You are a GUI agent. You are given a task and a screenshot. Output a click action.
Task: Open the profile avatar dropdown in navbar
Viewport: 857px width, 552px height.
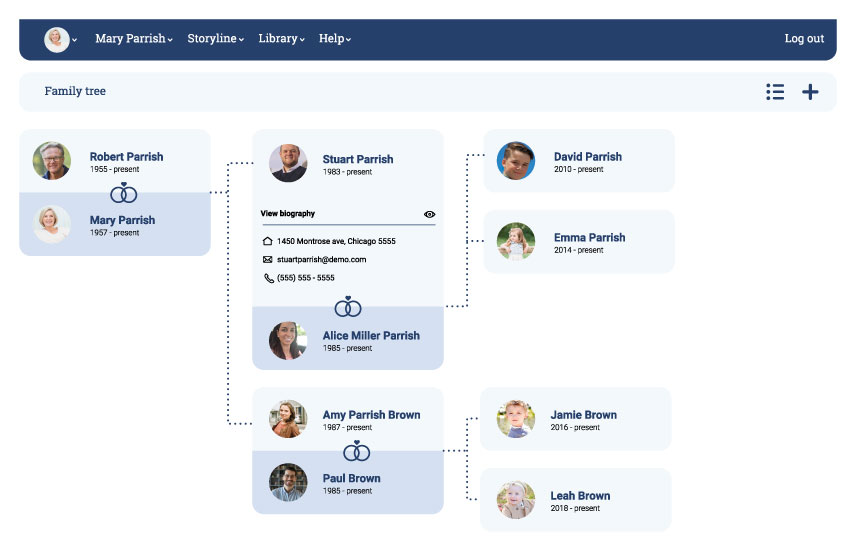pos(60,39)
